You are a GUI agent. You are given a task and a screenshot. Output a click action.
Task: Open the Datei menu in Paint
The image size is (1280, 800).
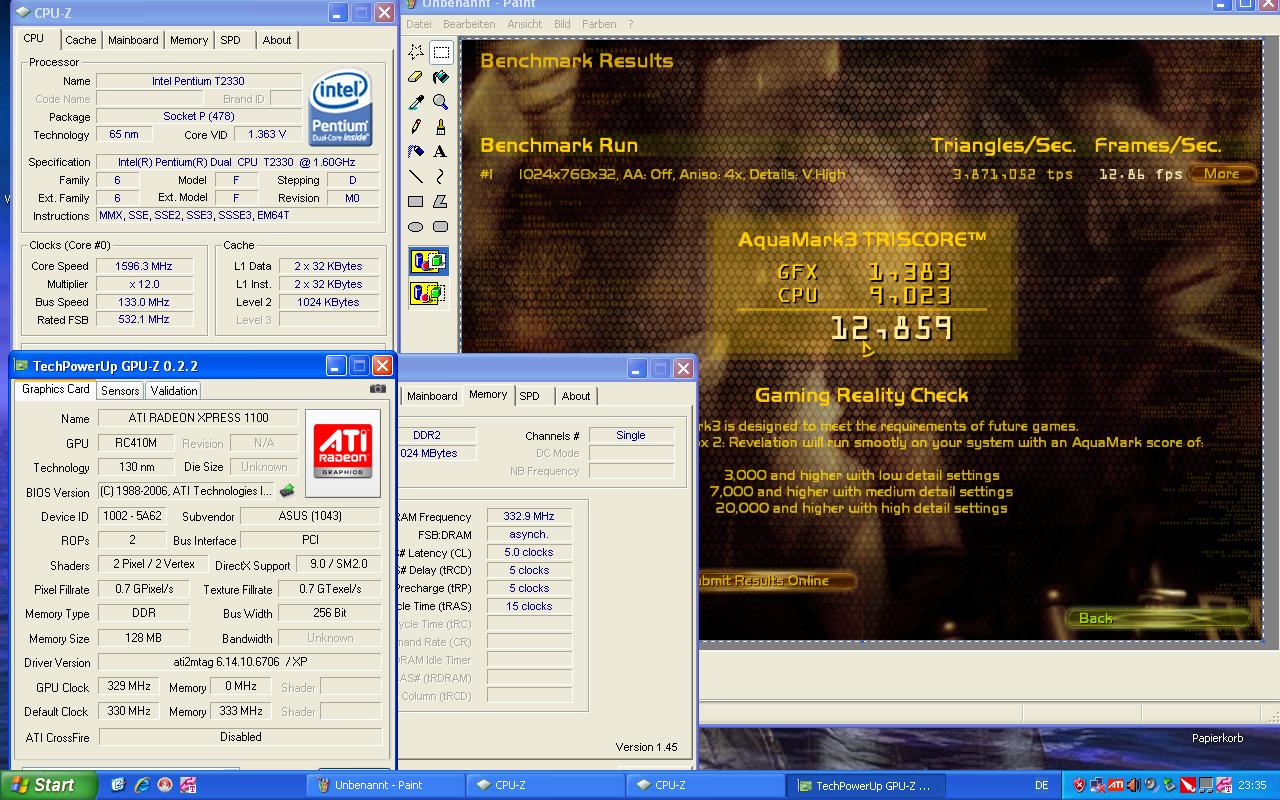point(419,24)
